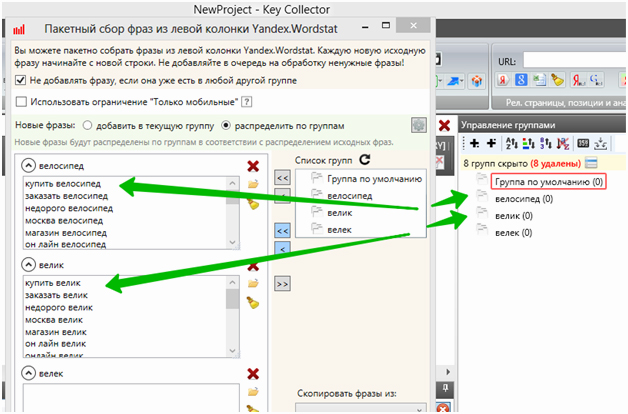628x414 pixels.
Task: Click the counter display icon in the groups toolbar
Action: tap(583, 143)
